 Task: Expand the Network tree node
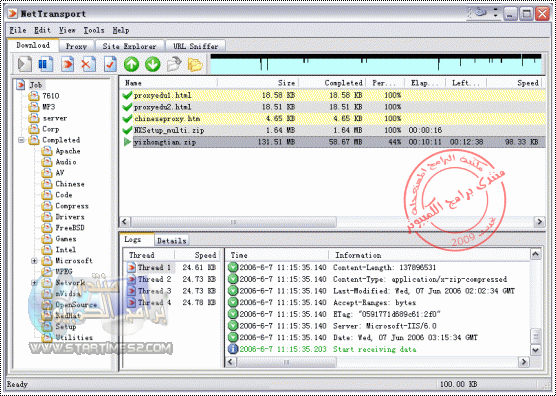tap(34, 283)
